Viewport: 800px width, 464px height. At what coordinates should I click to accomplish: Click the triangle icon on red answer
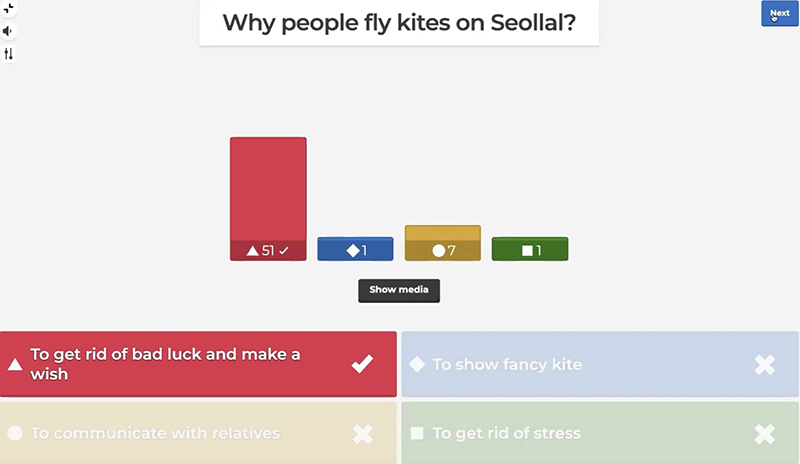15,365
